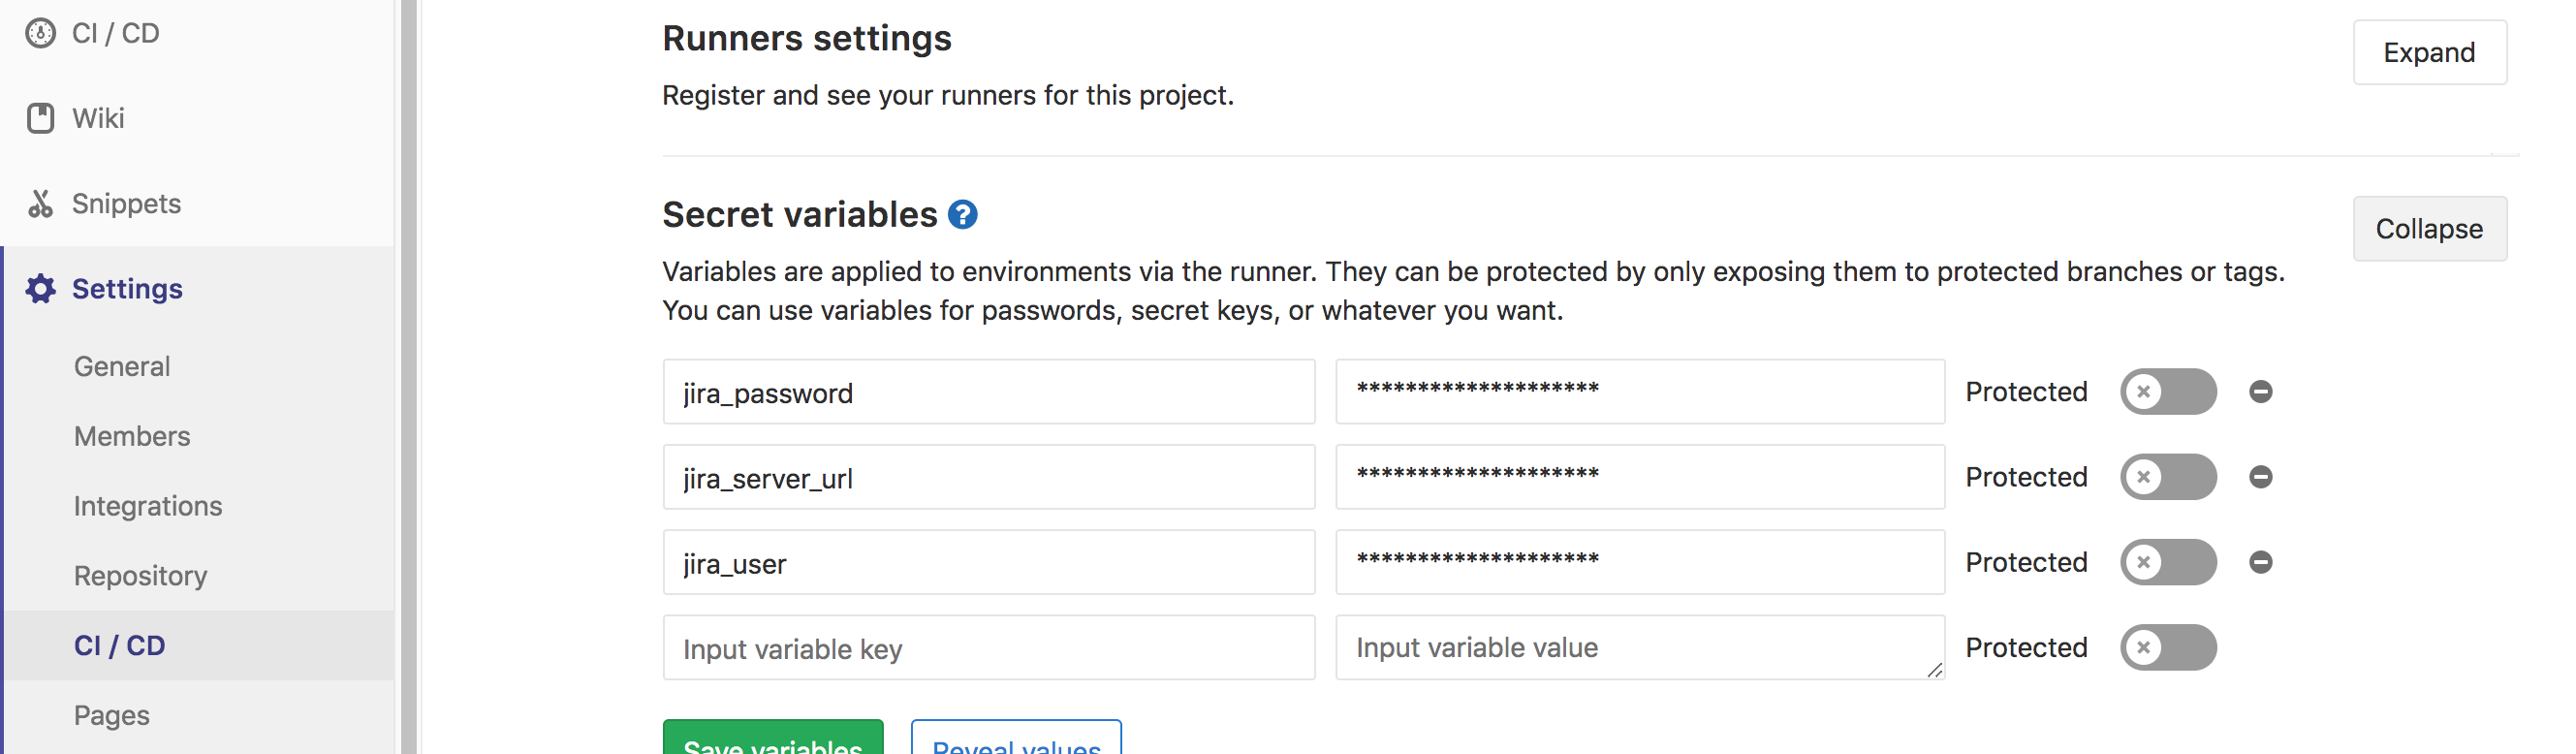
Task: Remove the jira_user variable row
Action: click(x=2260, y=562)
